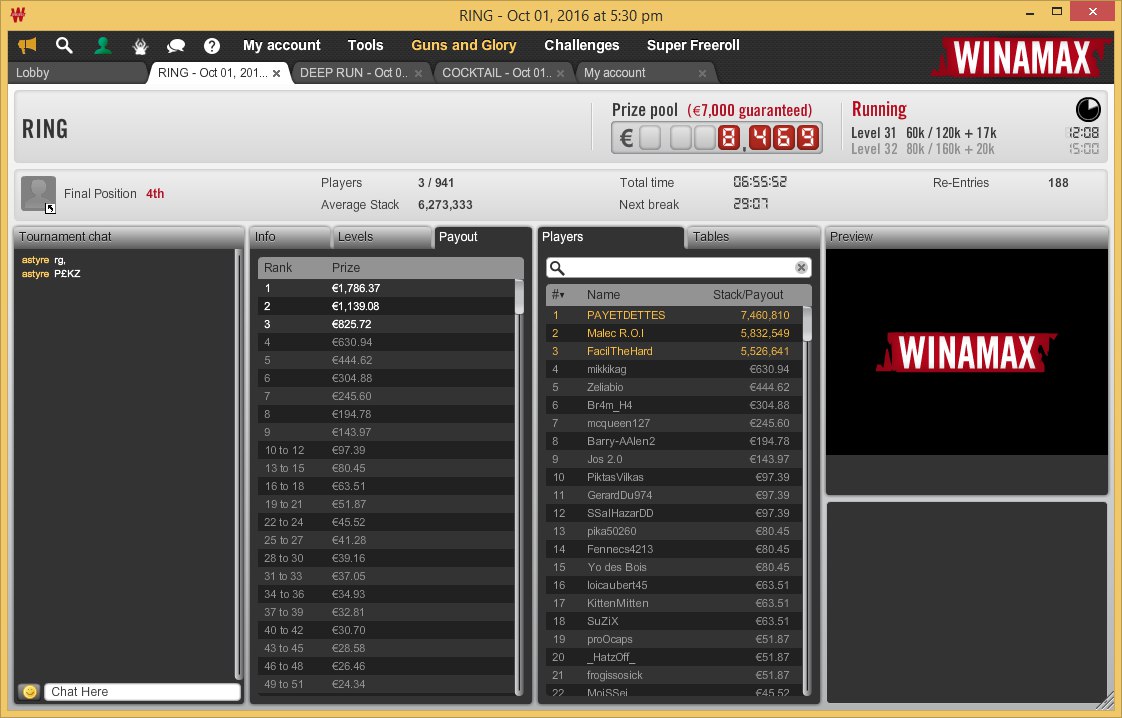Click the 10 to 12 payout row
This screenshot has width=1122, height=718.
tap(386, 450)
